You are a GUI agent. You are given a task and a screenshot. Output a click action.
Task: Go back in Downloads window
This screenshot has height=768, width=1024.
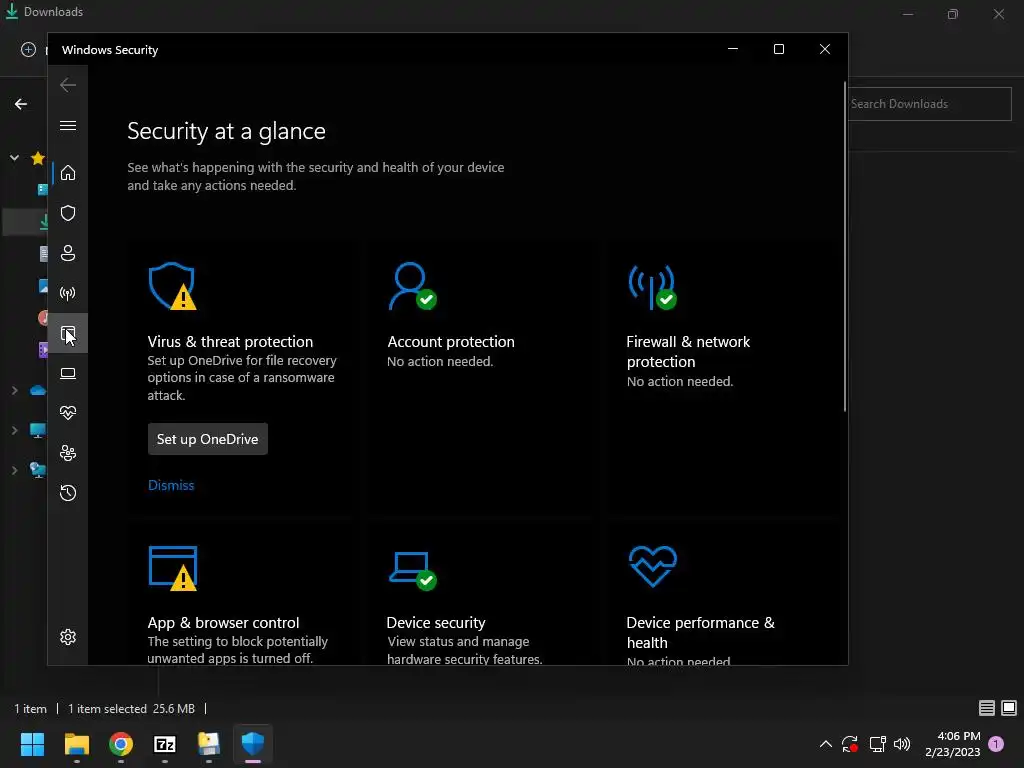pos(21,104)
